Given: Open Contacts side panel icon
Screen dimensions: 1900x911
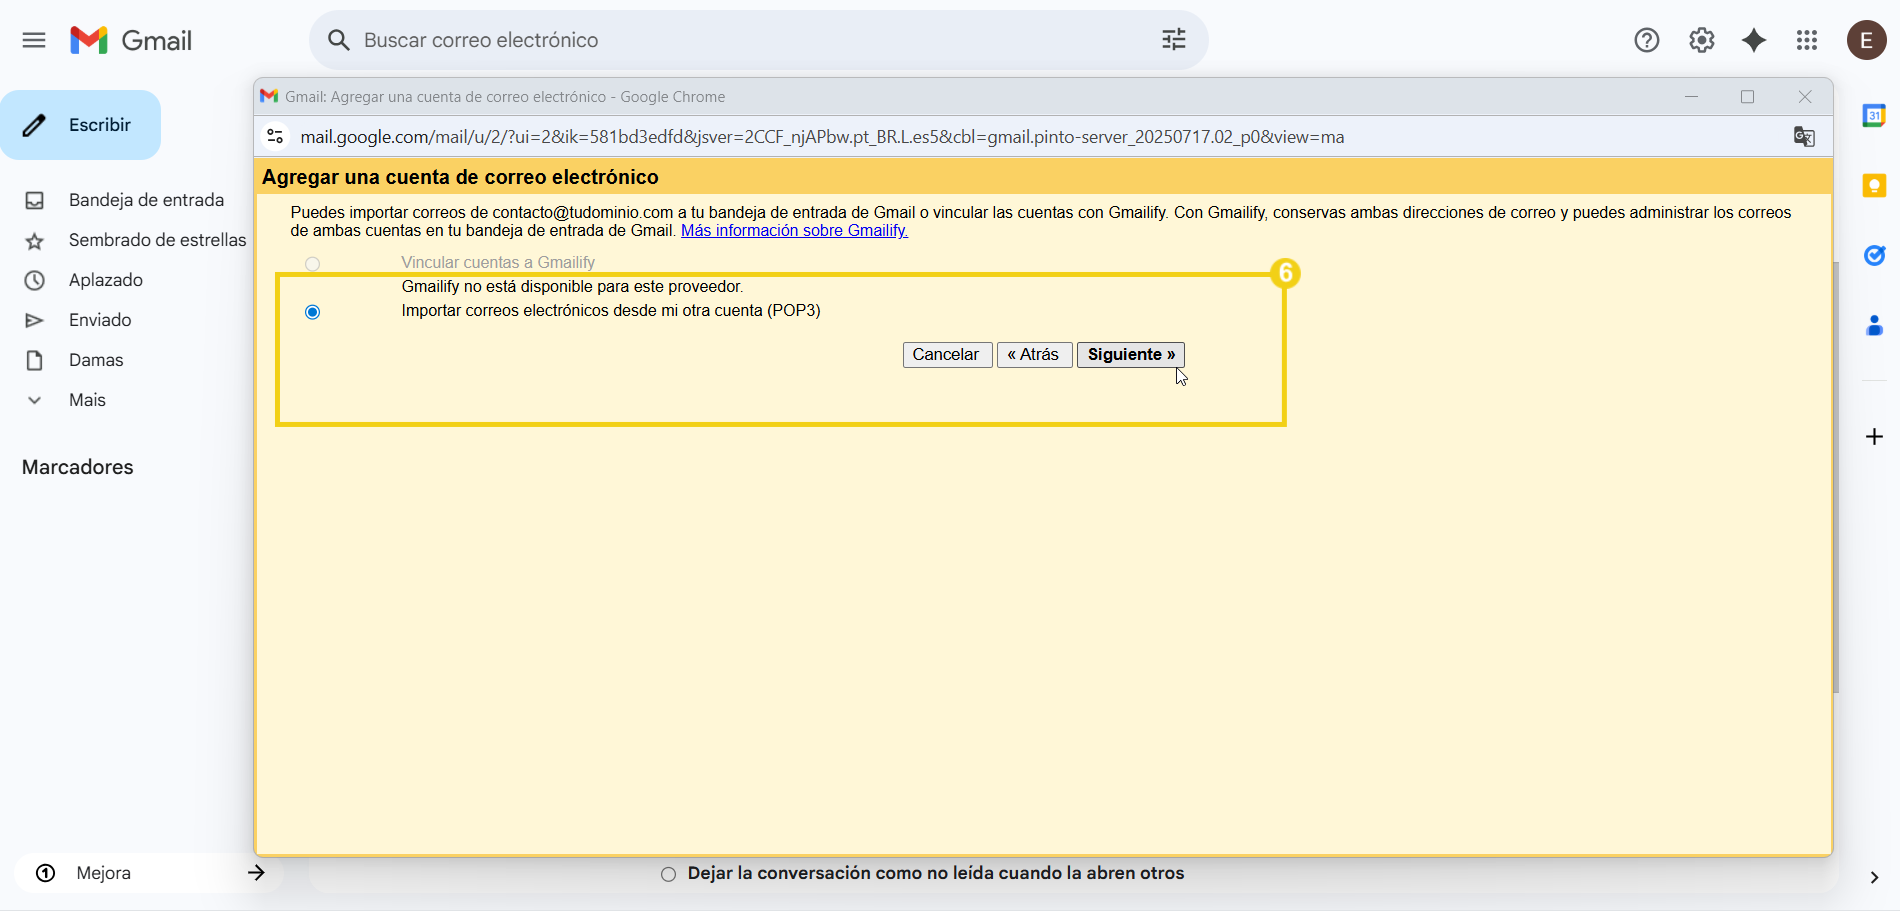Looking at the screenshot, I should point(1874,326).
